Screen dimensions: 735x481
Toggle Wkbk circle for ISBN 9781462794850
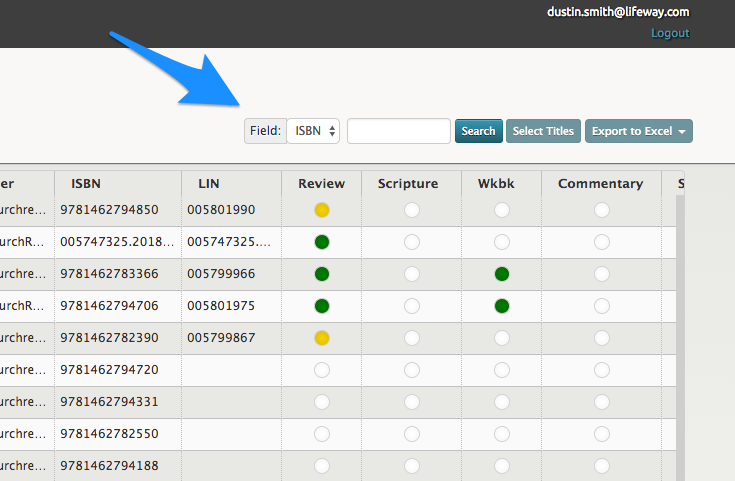click(x=502, y=210)
